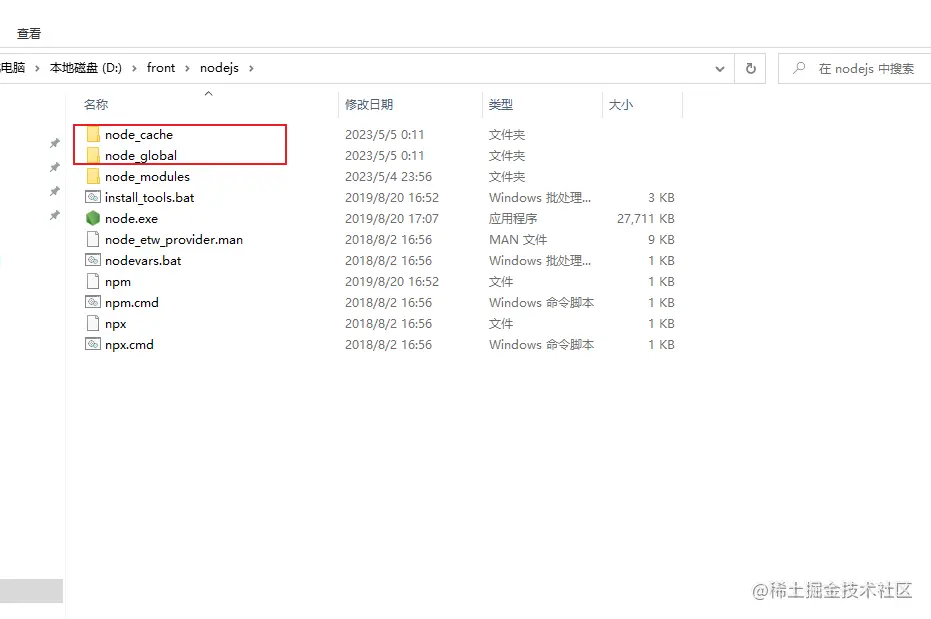
Task: Click the first quick-access pin icon
Action: 55,143
